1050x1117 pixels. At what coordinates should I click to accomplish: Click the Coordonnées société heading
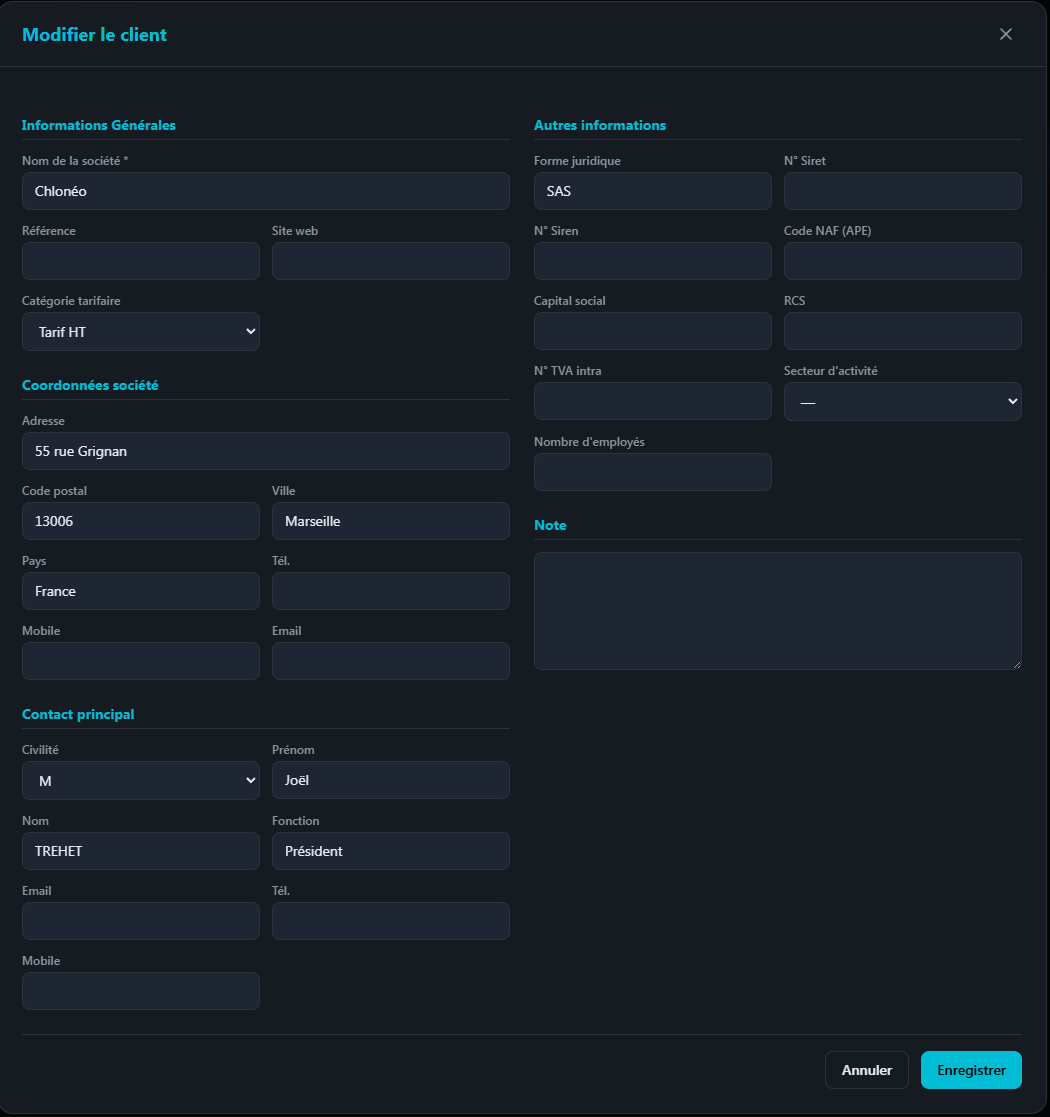pos(90,385)
